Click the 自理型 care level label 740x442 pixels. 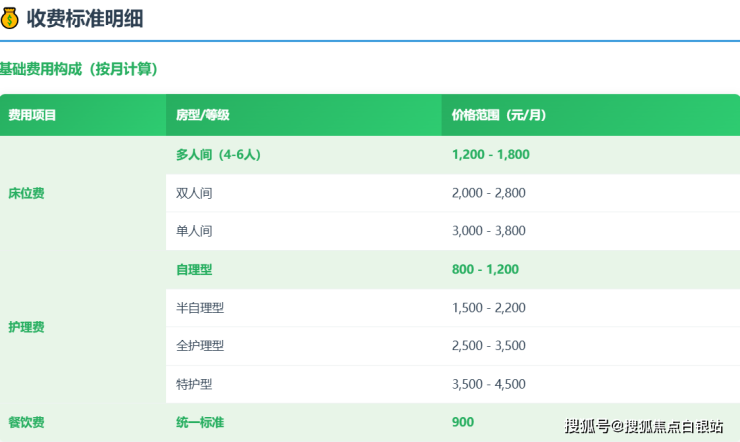pos(194,269)
